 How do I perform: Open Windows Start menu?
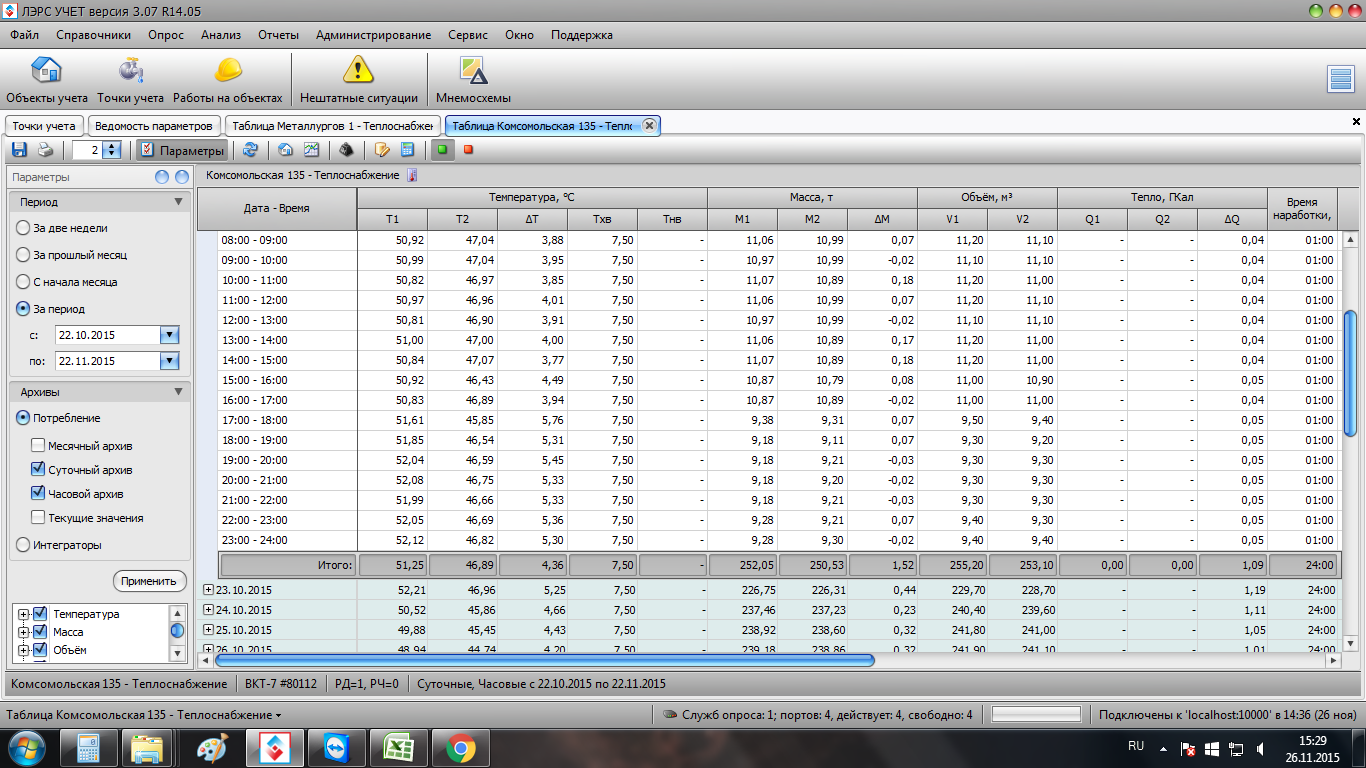point(25,748)
